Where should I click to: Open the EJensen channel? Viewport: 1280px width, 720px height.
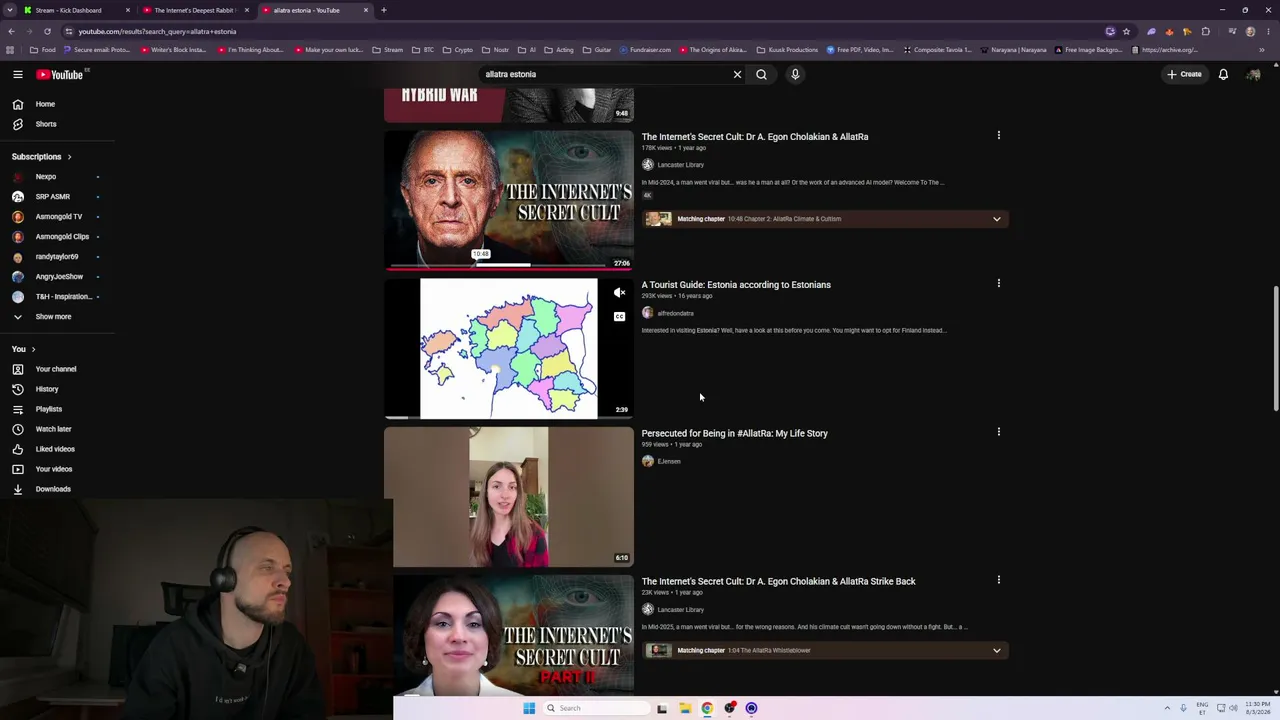tap(668, 461)
